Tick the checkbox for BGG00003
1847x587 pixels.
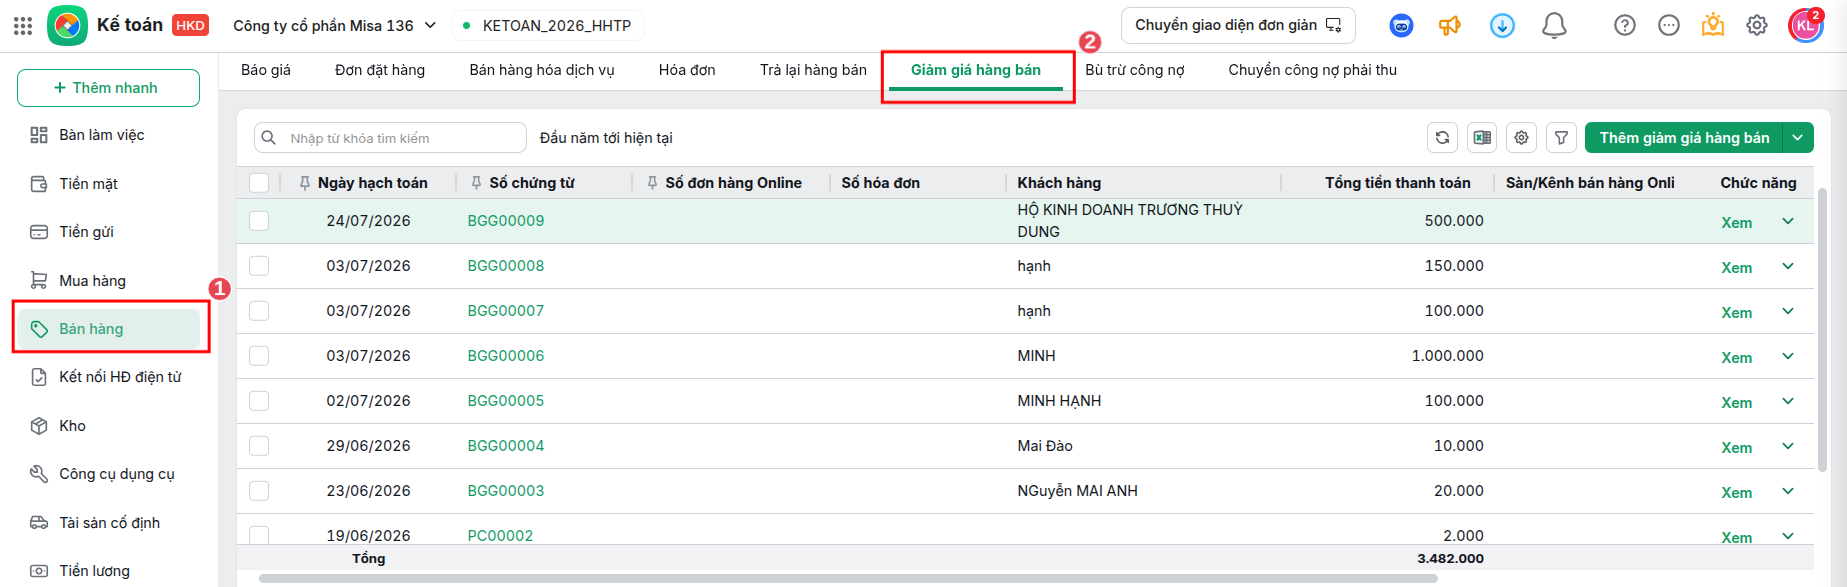point(259,491)
